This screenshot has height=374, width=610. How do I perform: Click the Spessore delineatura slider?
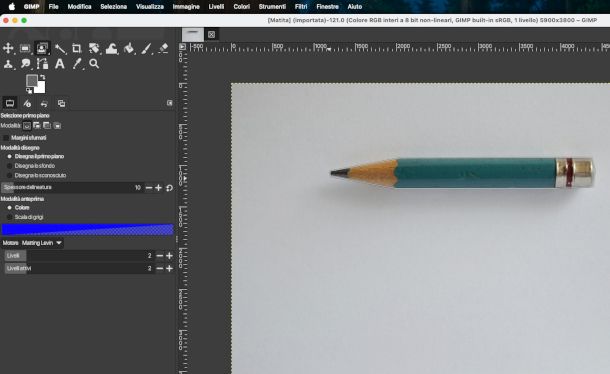[72, 188]
